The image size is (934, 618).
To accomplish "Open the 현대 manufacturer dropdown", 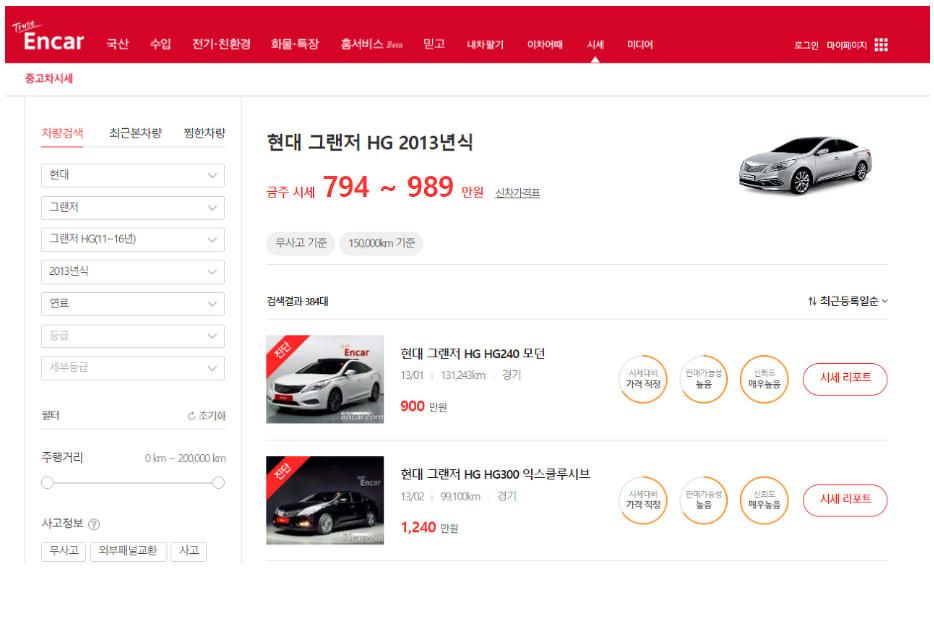I will 133,175.
